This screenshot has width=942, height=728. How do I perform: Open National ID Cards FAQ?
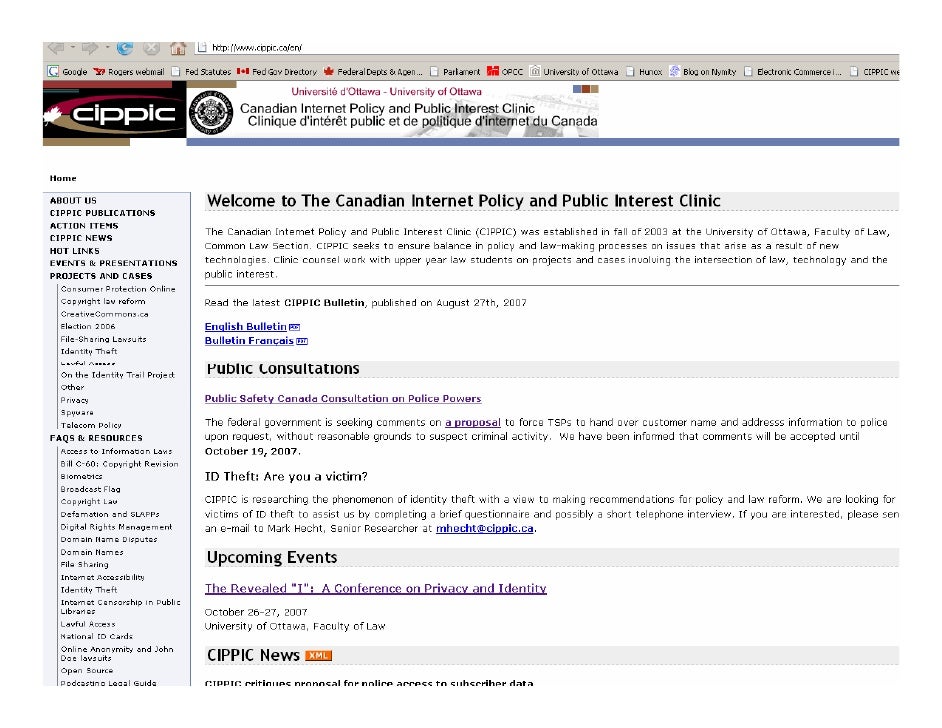(97, 637)
